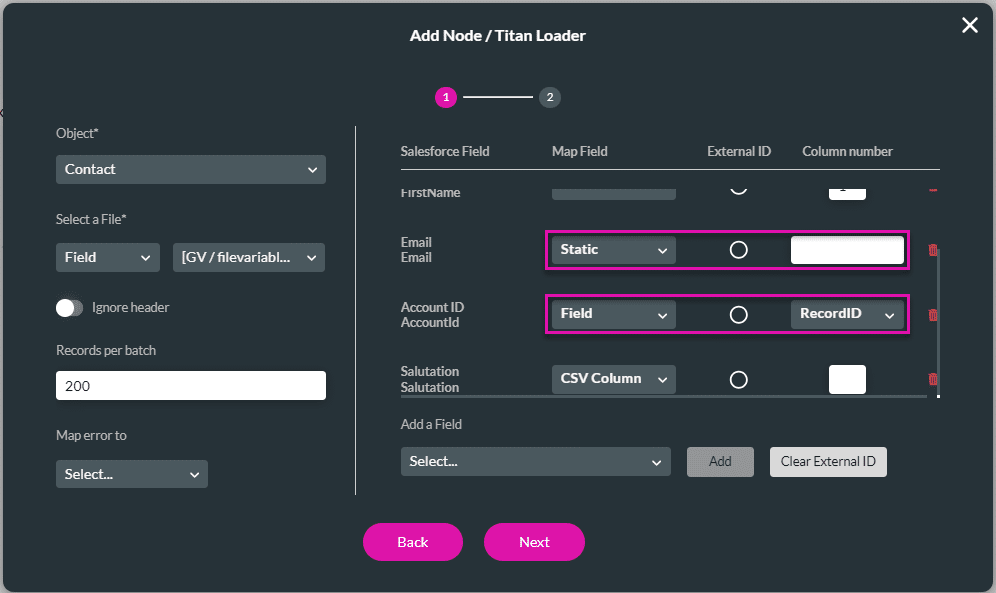Click trash icon for Account ID row
The image size is (996, 593).
point(933,315)
